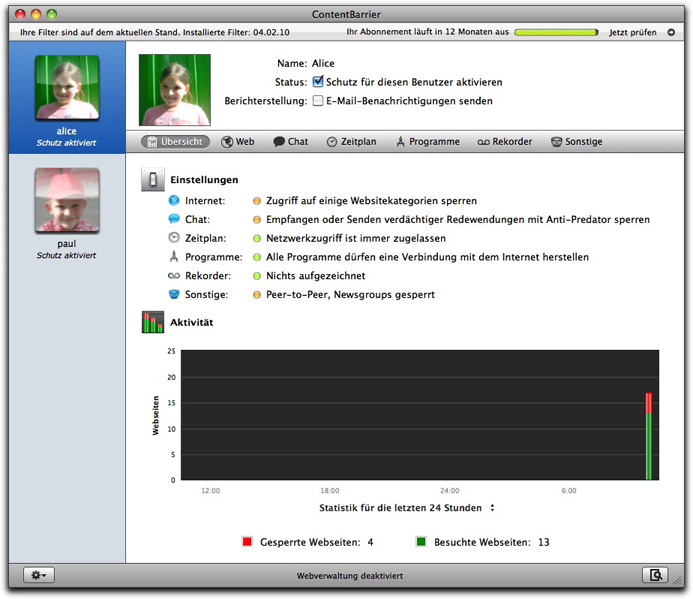This screenshot has width=693, height=599.
Task: Click 'Netzwerkzugriff ist immer zugelassen' text
Action: 356,238
